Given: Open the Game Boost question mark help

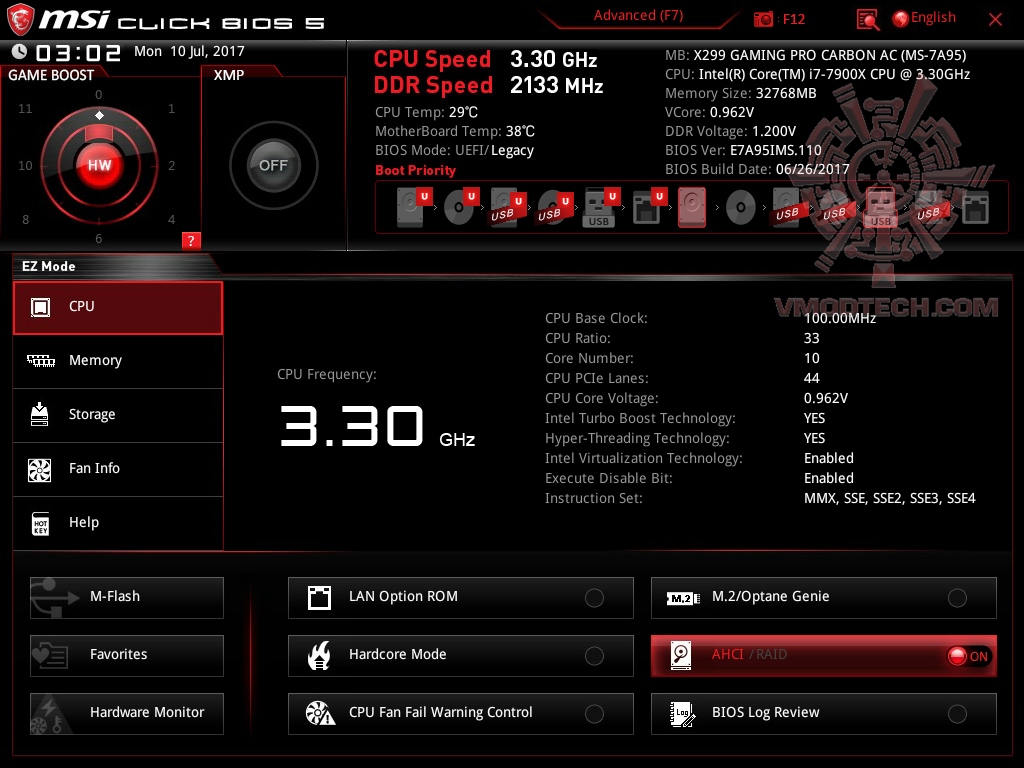Looking at the screenshot, I should click(191, 240).
